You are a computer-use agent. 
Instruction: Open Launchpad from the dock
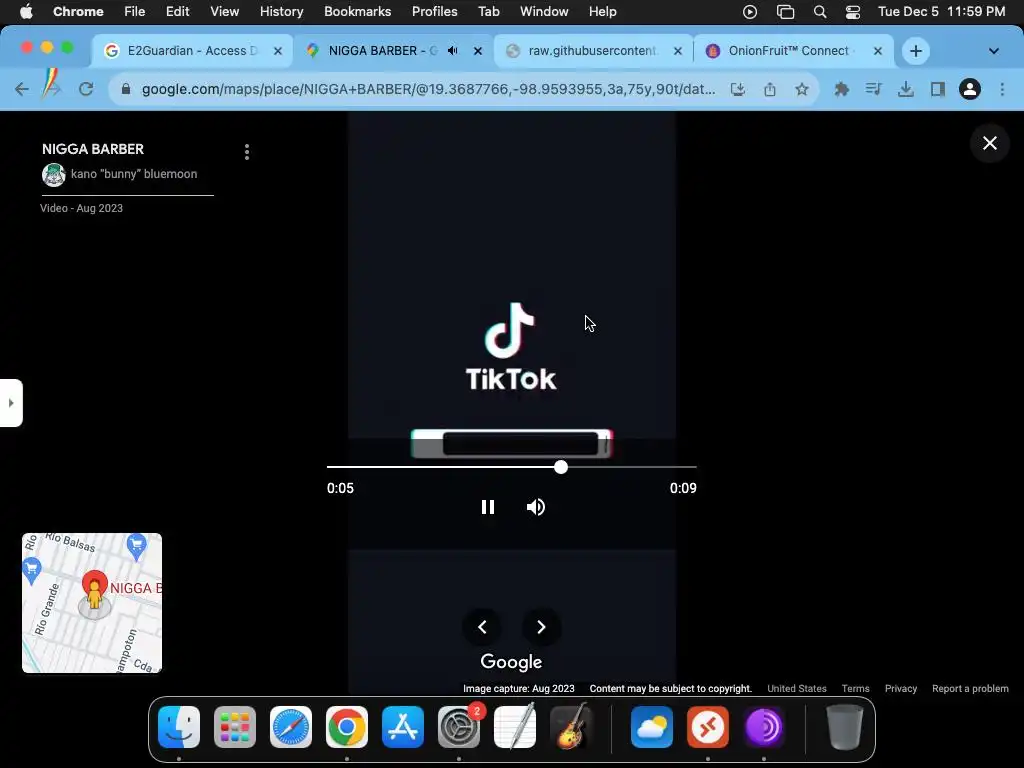point(235,727)
